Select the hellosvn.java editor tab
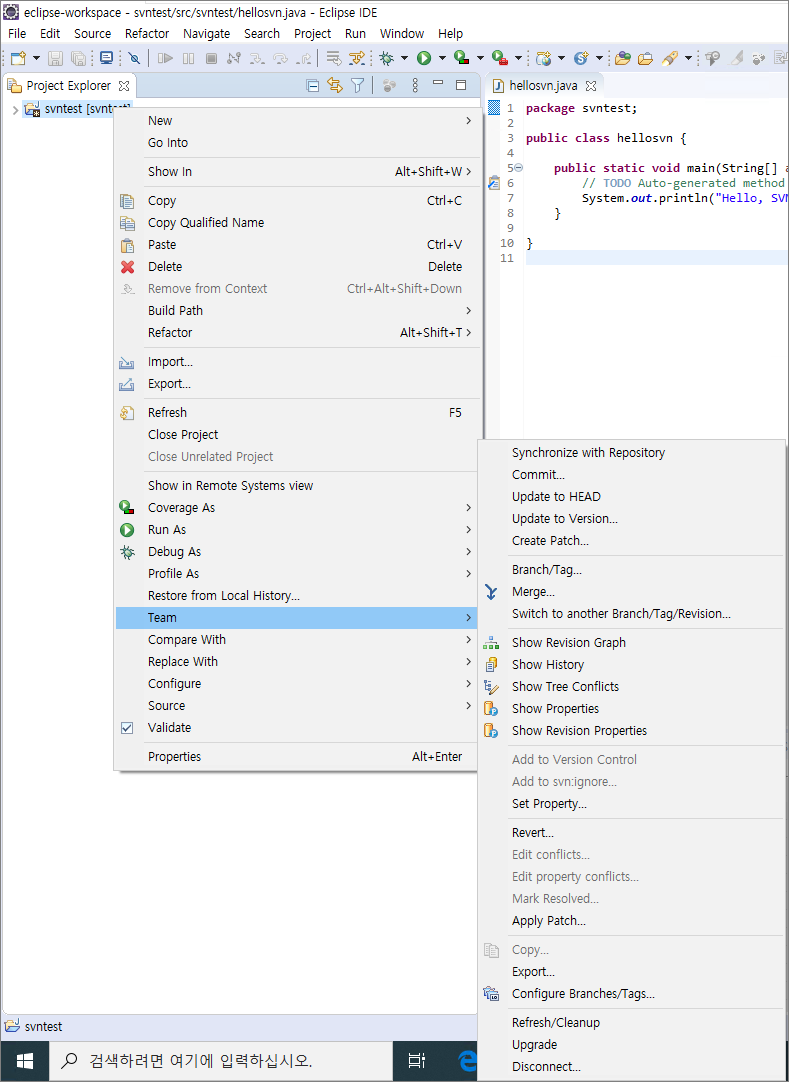The image size is (789, 1082). 543,86
